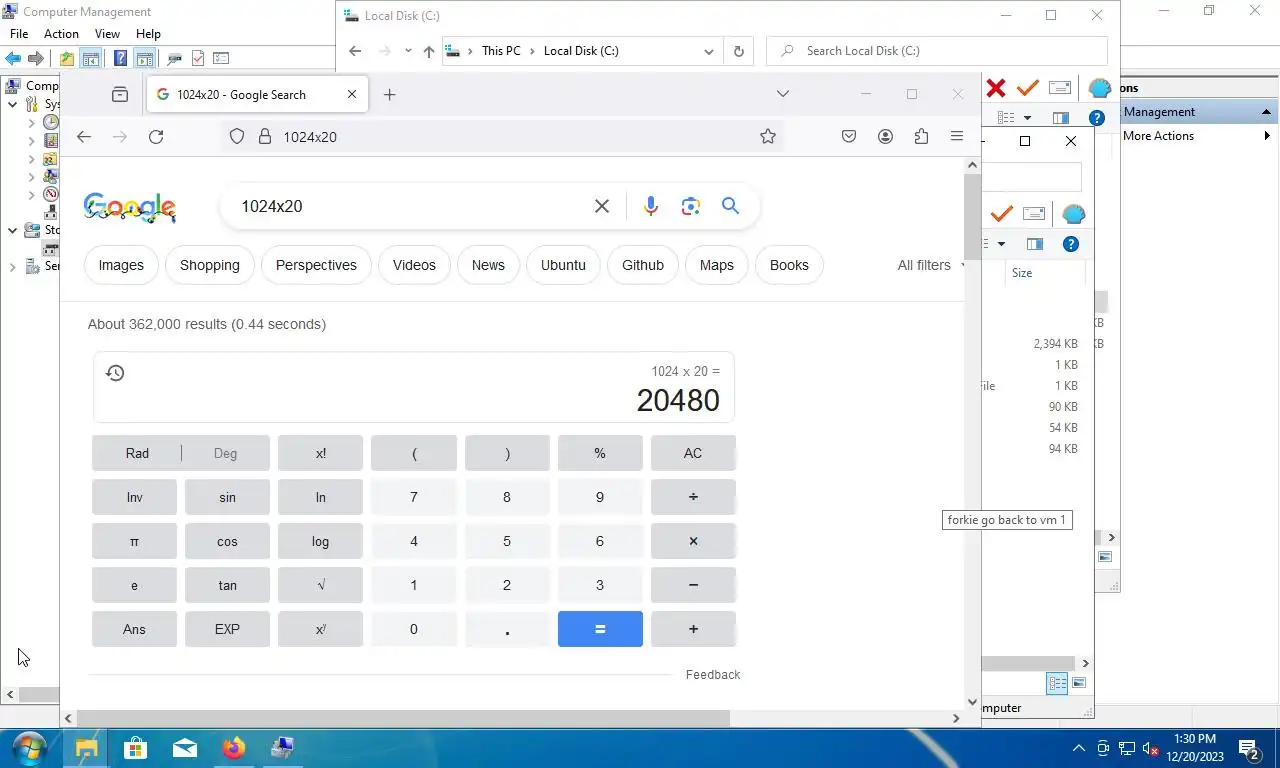Open the notification center icon in system tray

tap(1248, 748)
